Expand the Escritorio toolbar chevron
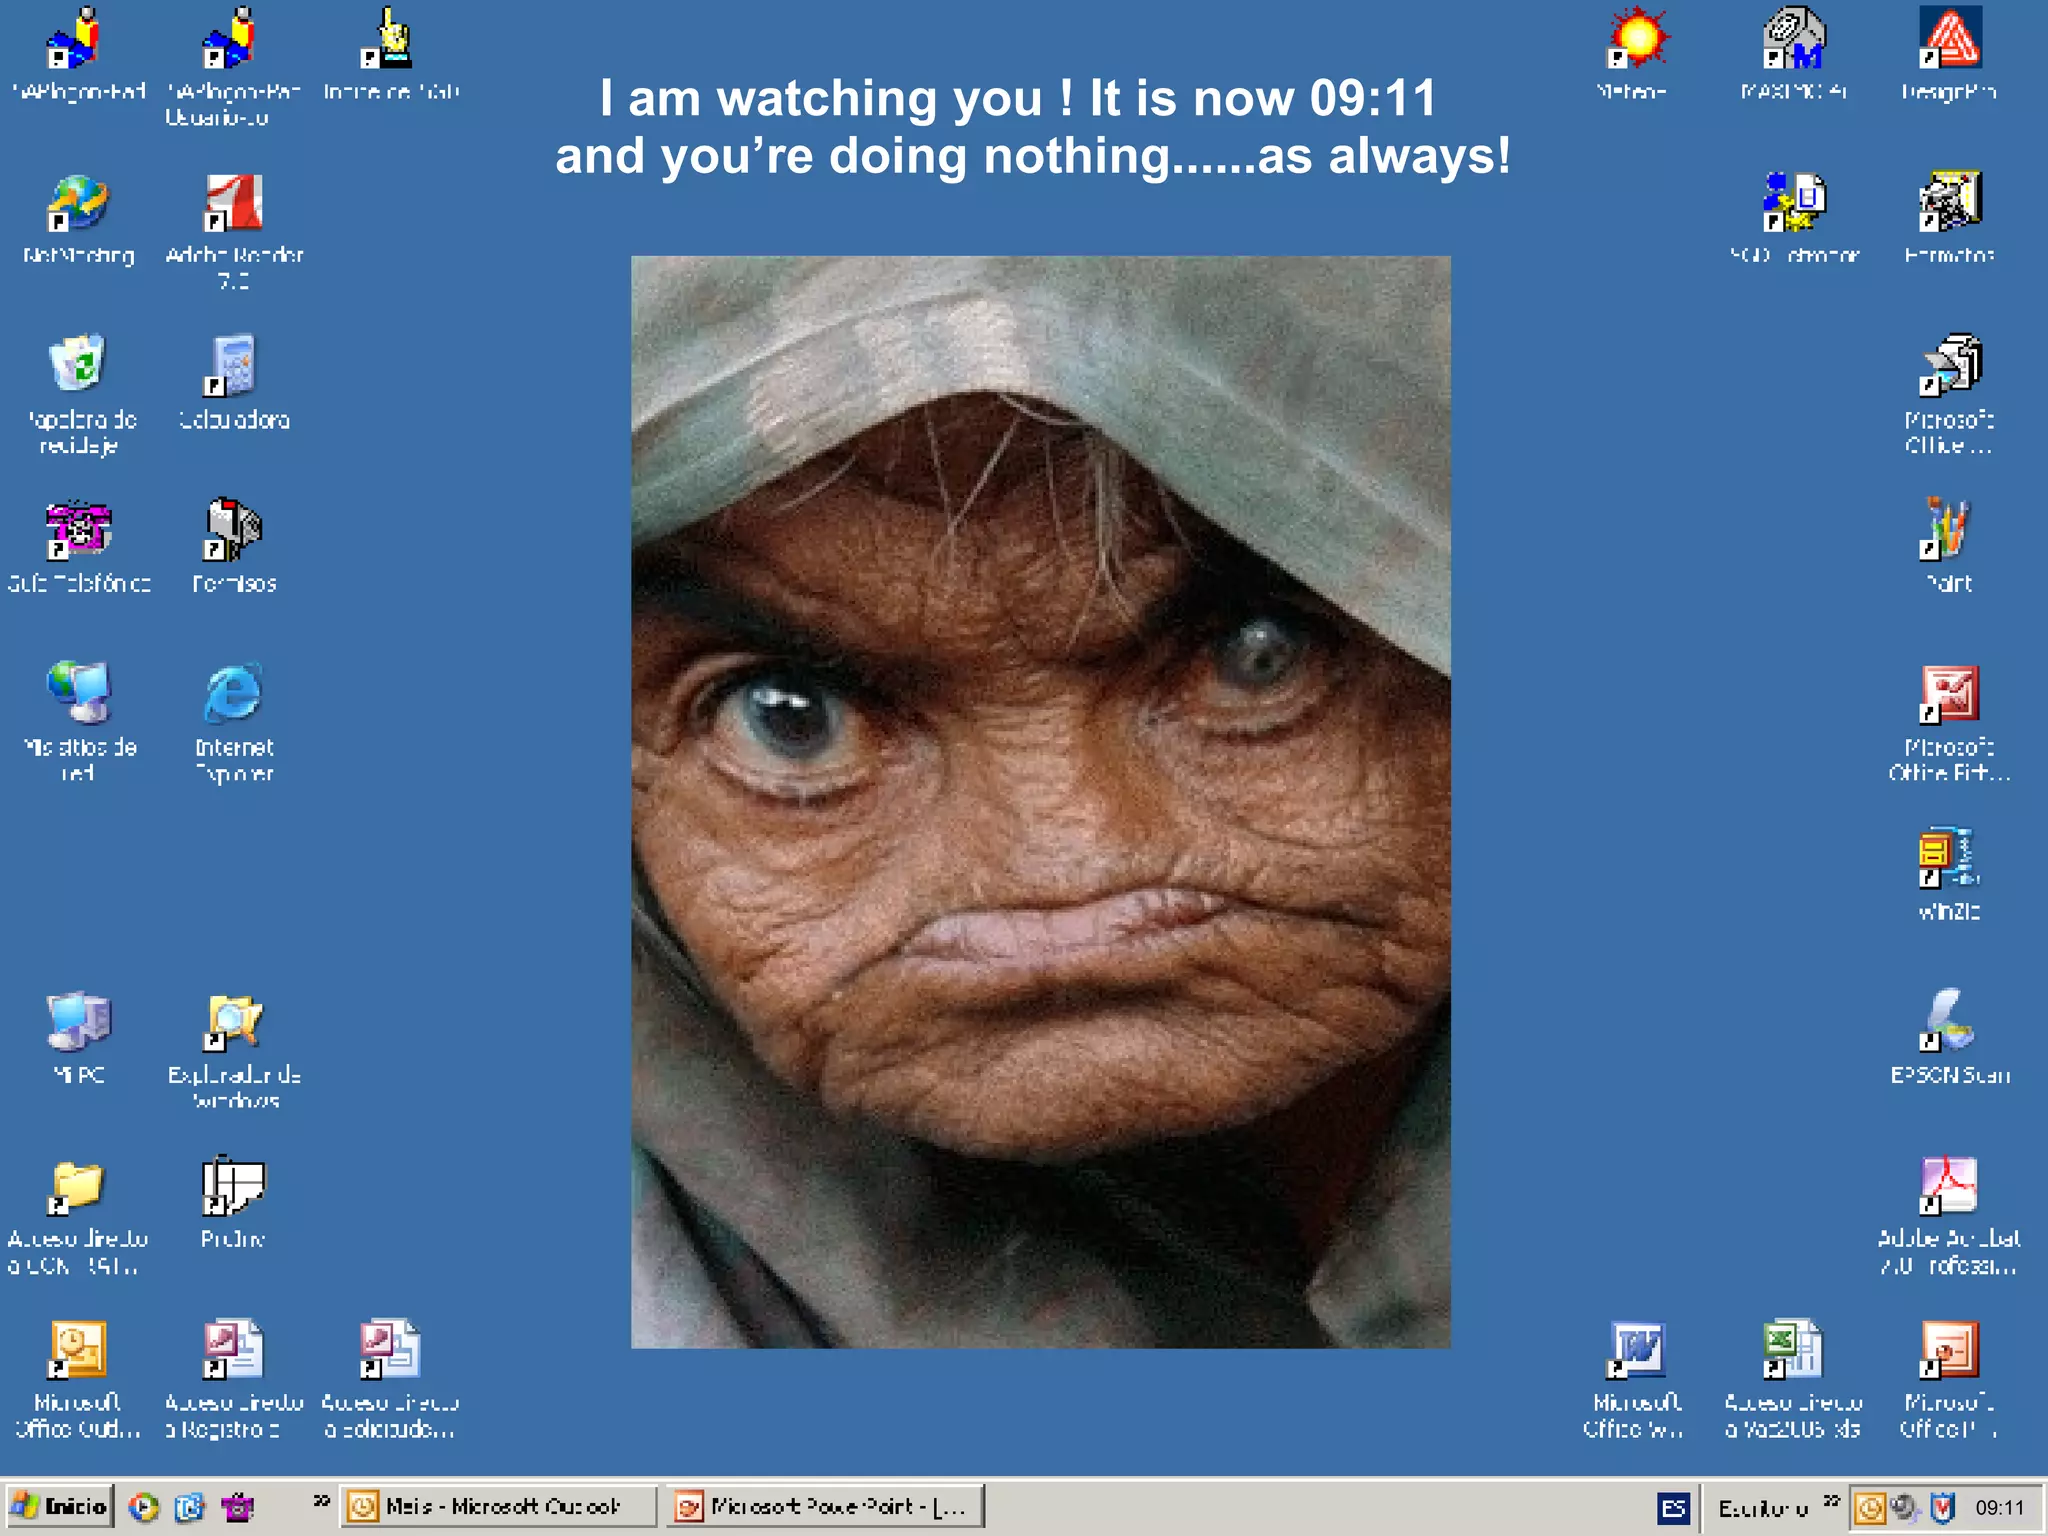2048x1536 pixels. (x=1831, y=1500)
